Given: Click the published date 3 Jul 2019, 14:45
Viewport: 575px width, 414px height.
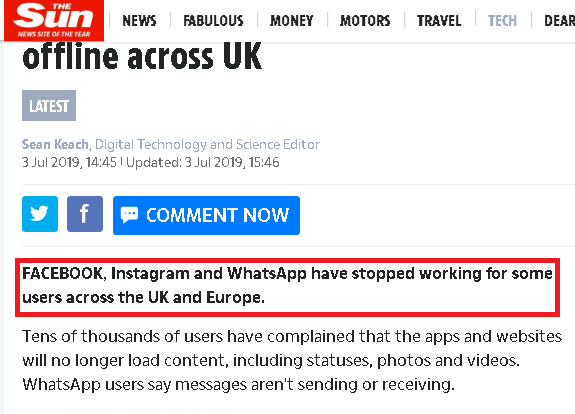Looking at the screenshot, I should 69,162.
